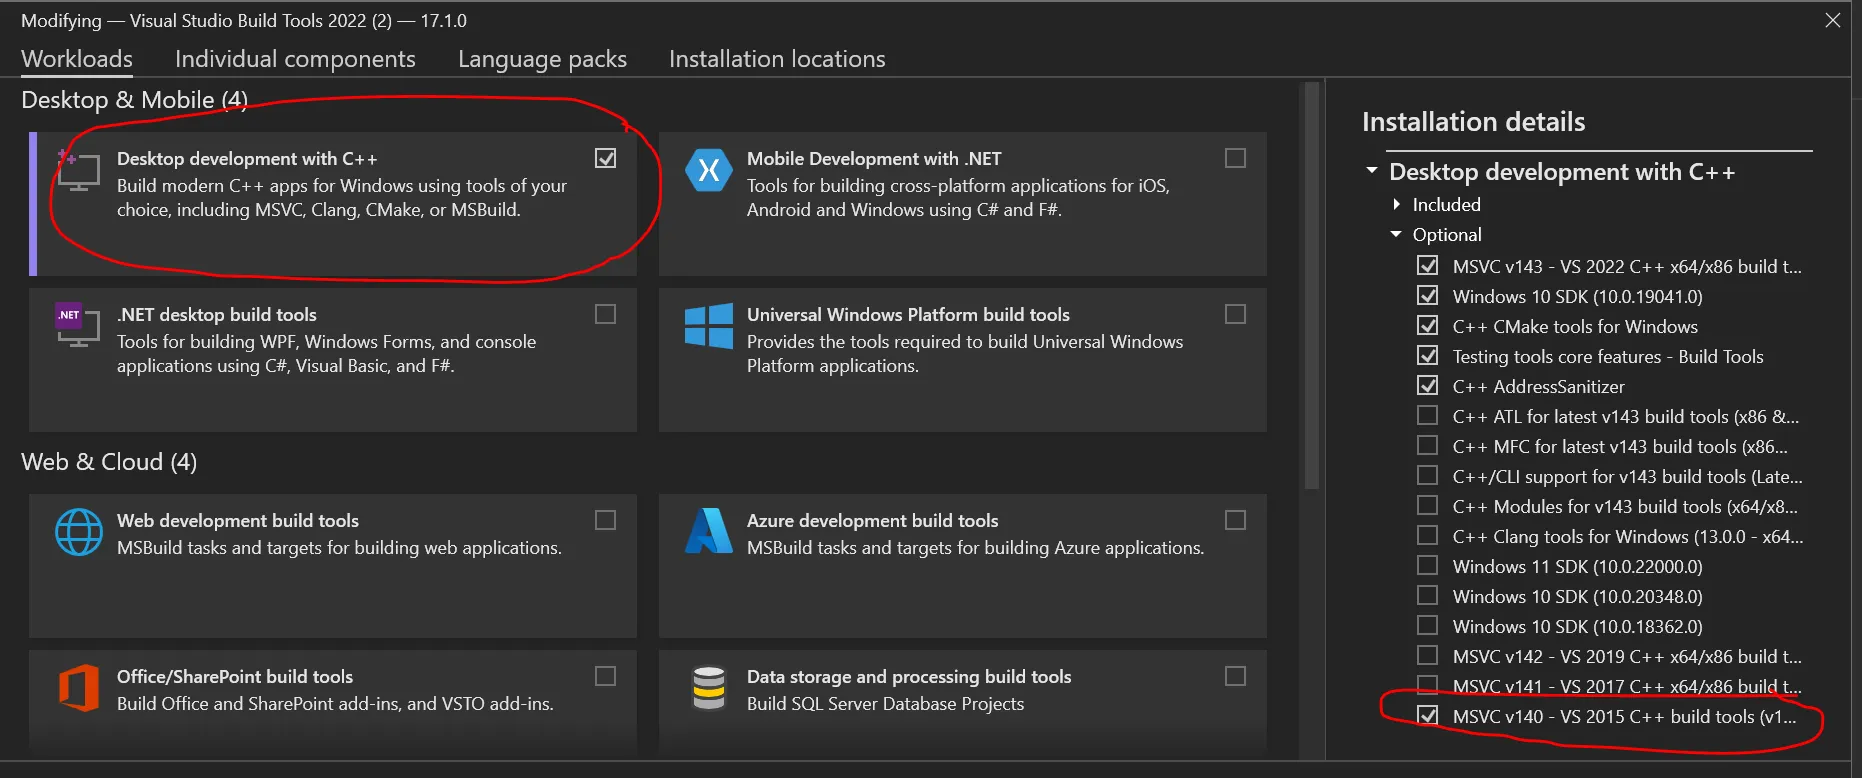Check MSVC v142 VS 2019 build tools
This screenshot has height=778, width=1862.
1427,656
